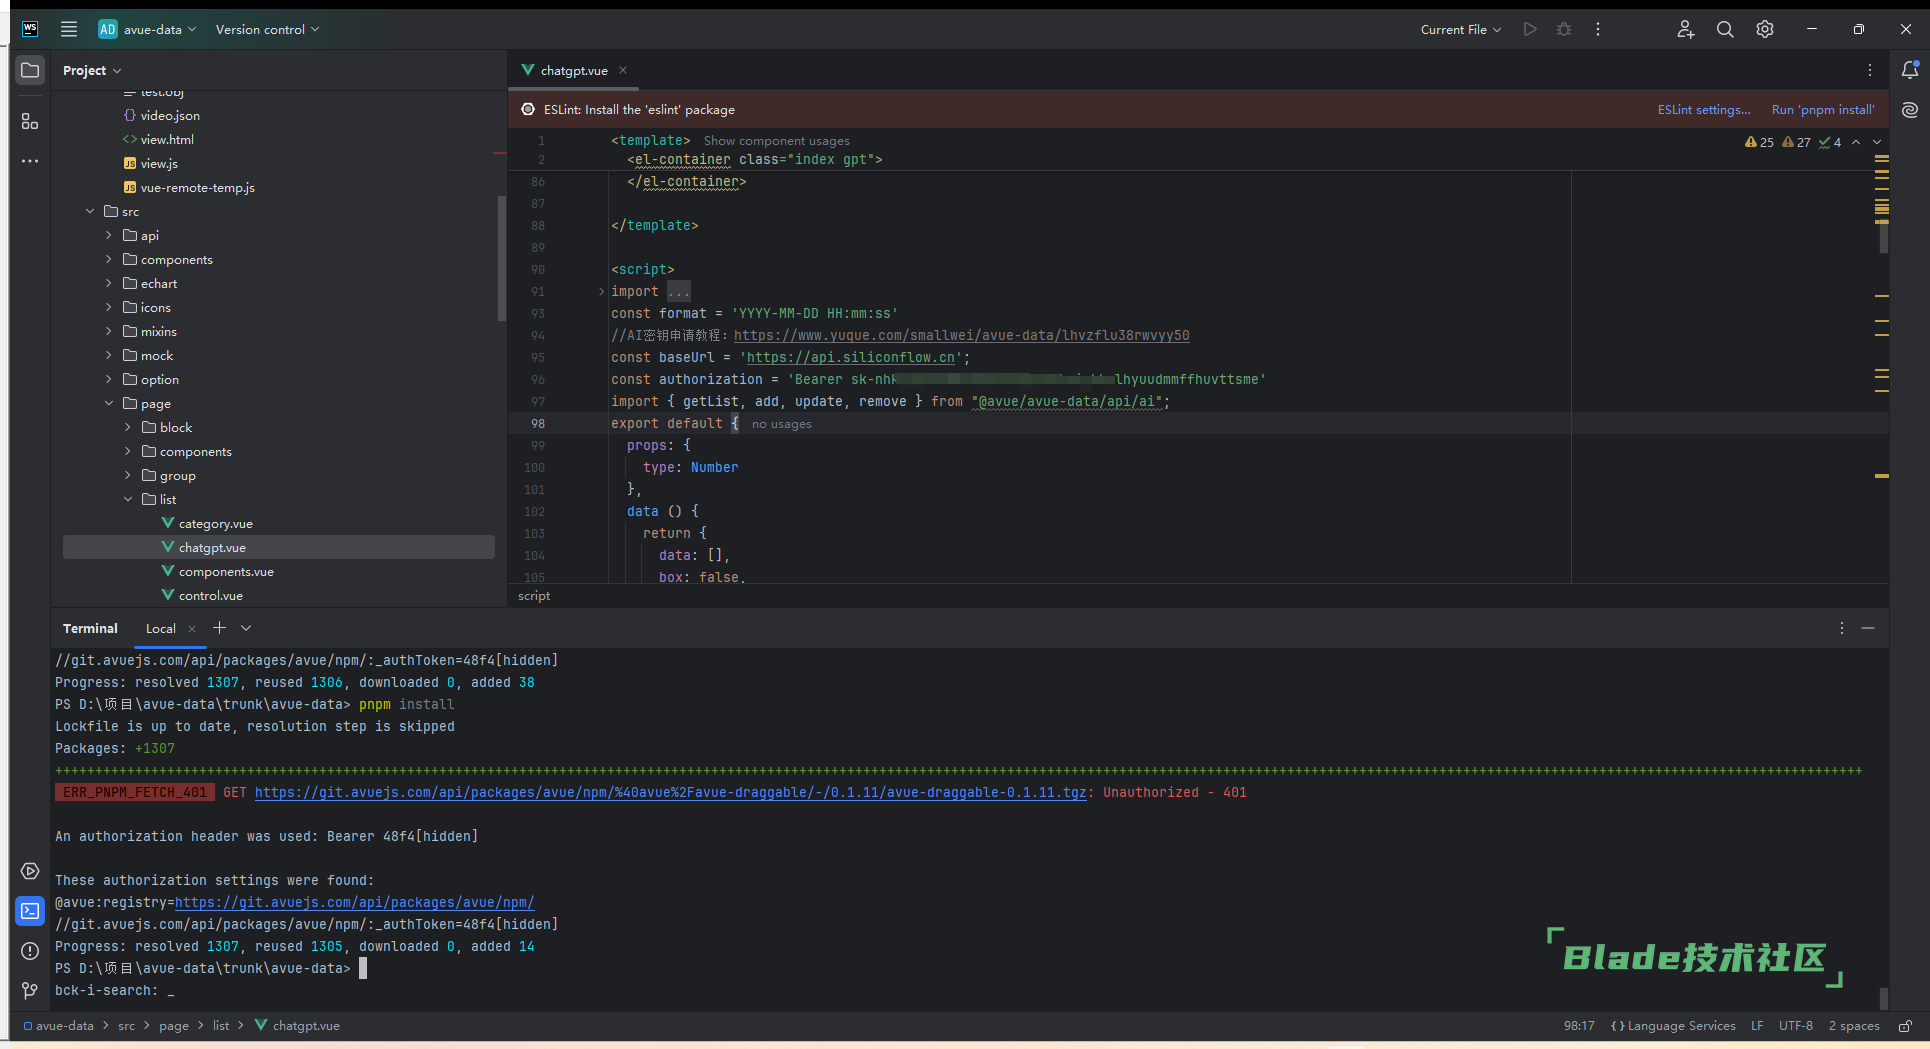1930x1049 pixels.
Task: Open vue-remote-temp.js file
Action: click(197, 187)
